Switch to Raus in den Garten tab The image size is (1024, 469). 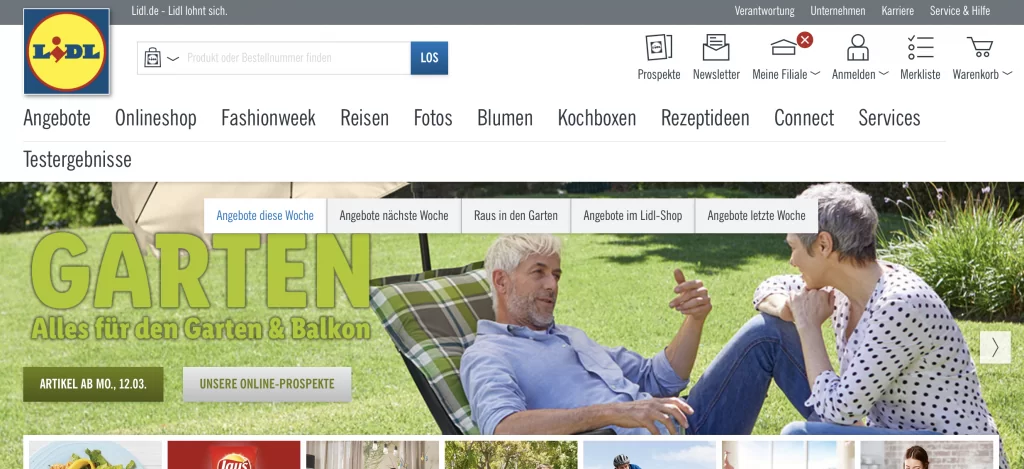pos(516,216)
